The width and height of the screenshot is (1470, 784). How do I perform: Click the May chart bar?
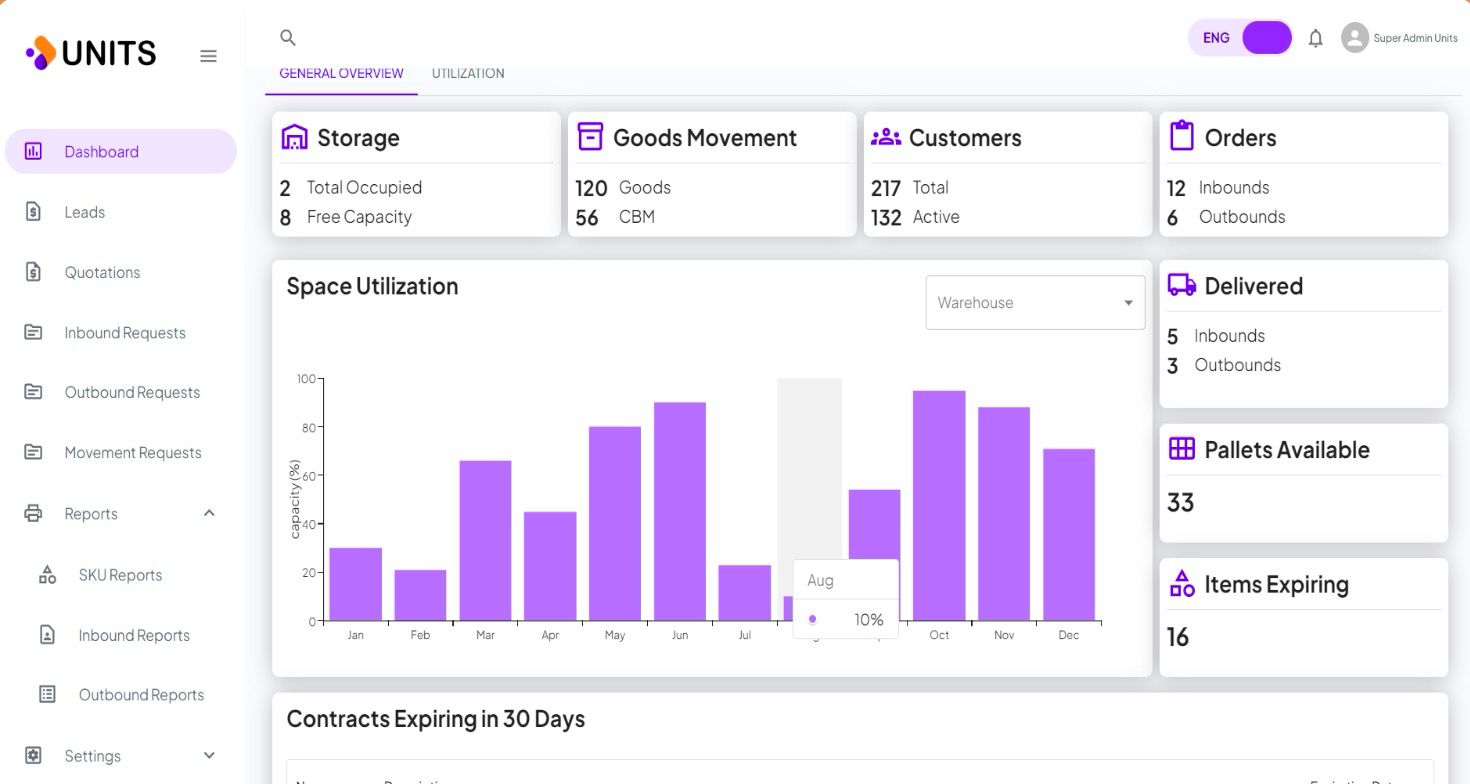click(x=615, y=524)
